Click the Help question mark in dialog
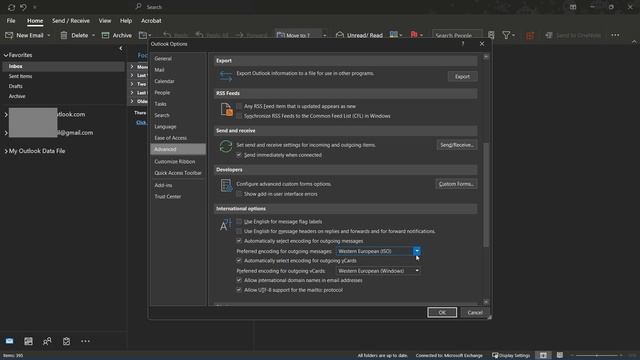640x360 pixels. click(463, 44)
